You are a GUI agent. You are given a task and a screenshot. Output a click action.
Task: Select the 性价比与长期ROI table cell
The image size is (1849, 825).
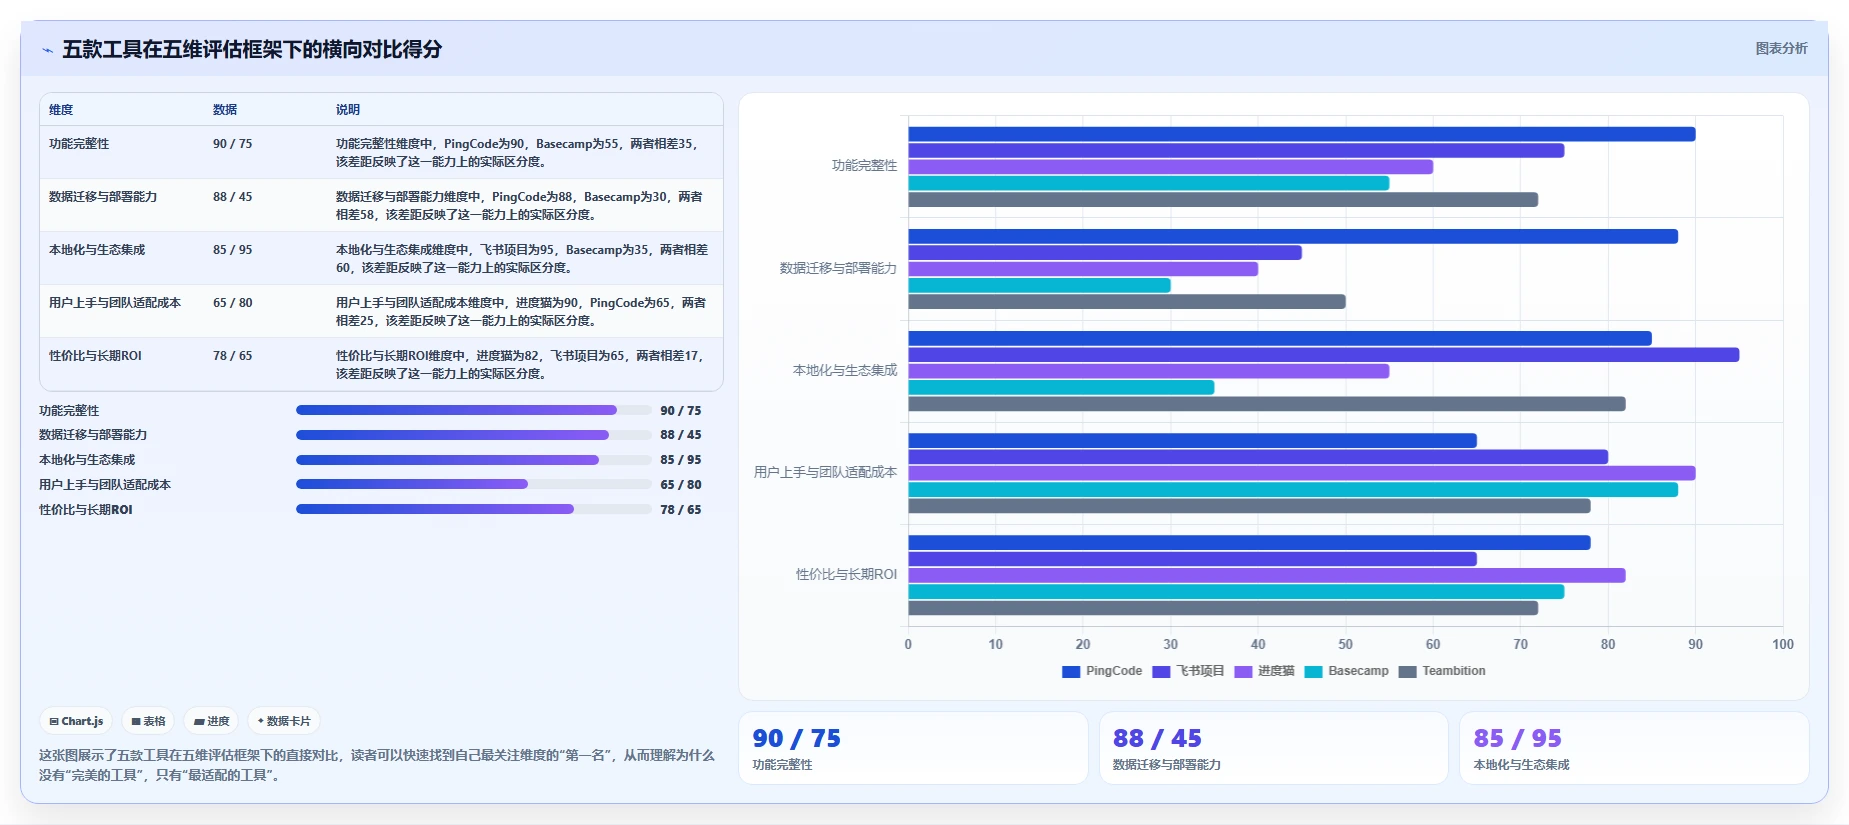click(95, 356)
